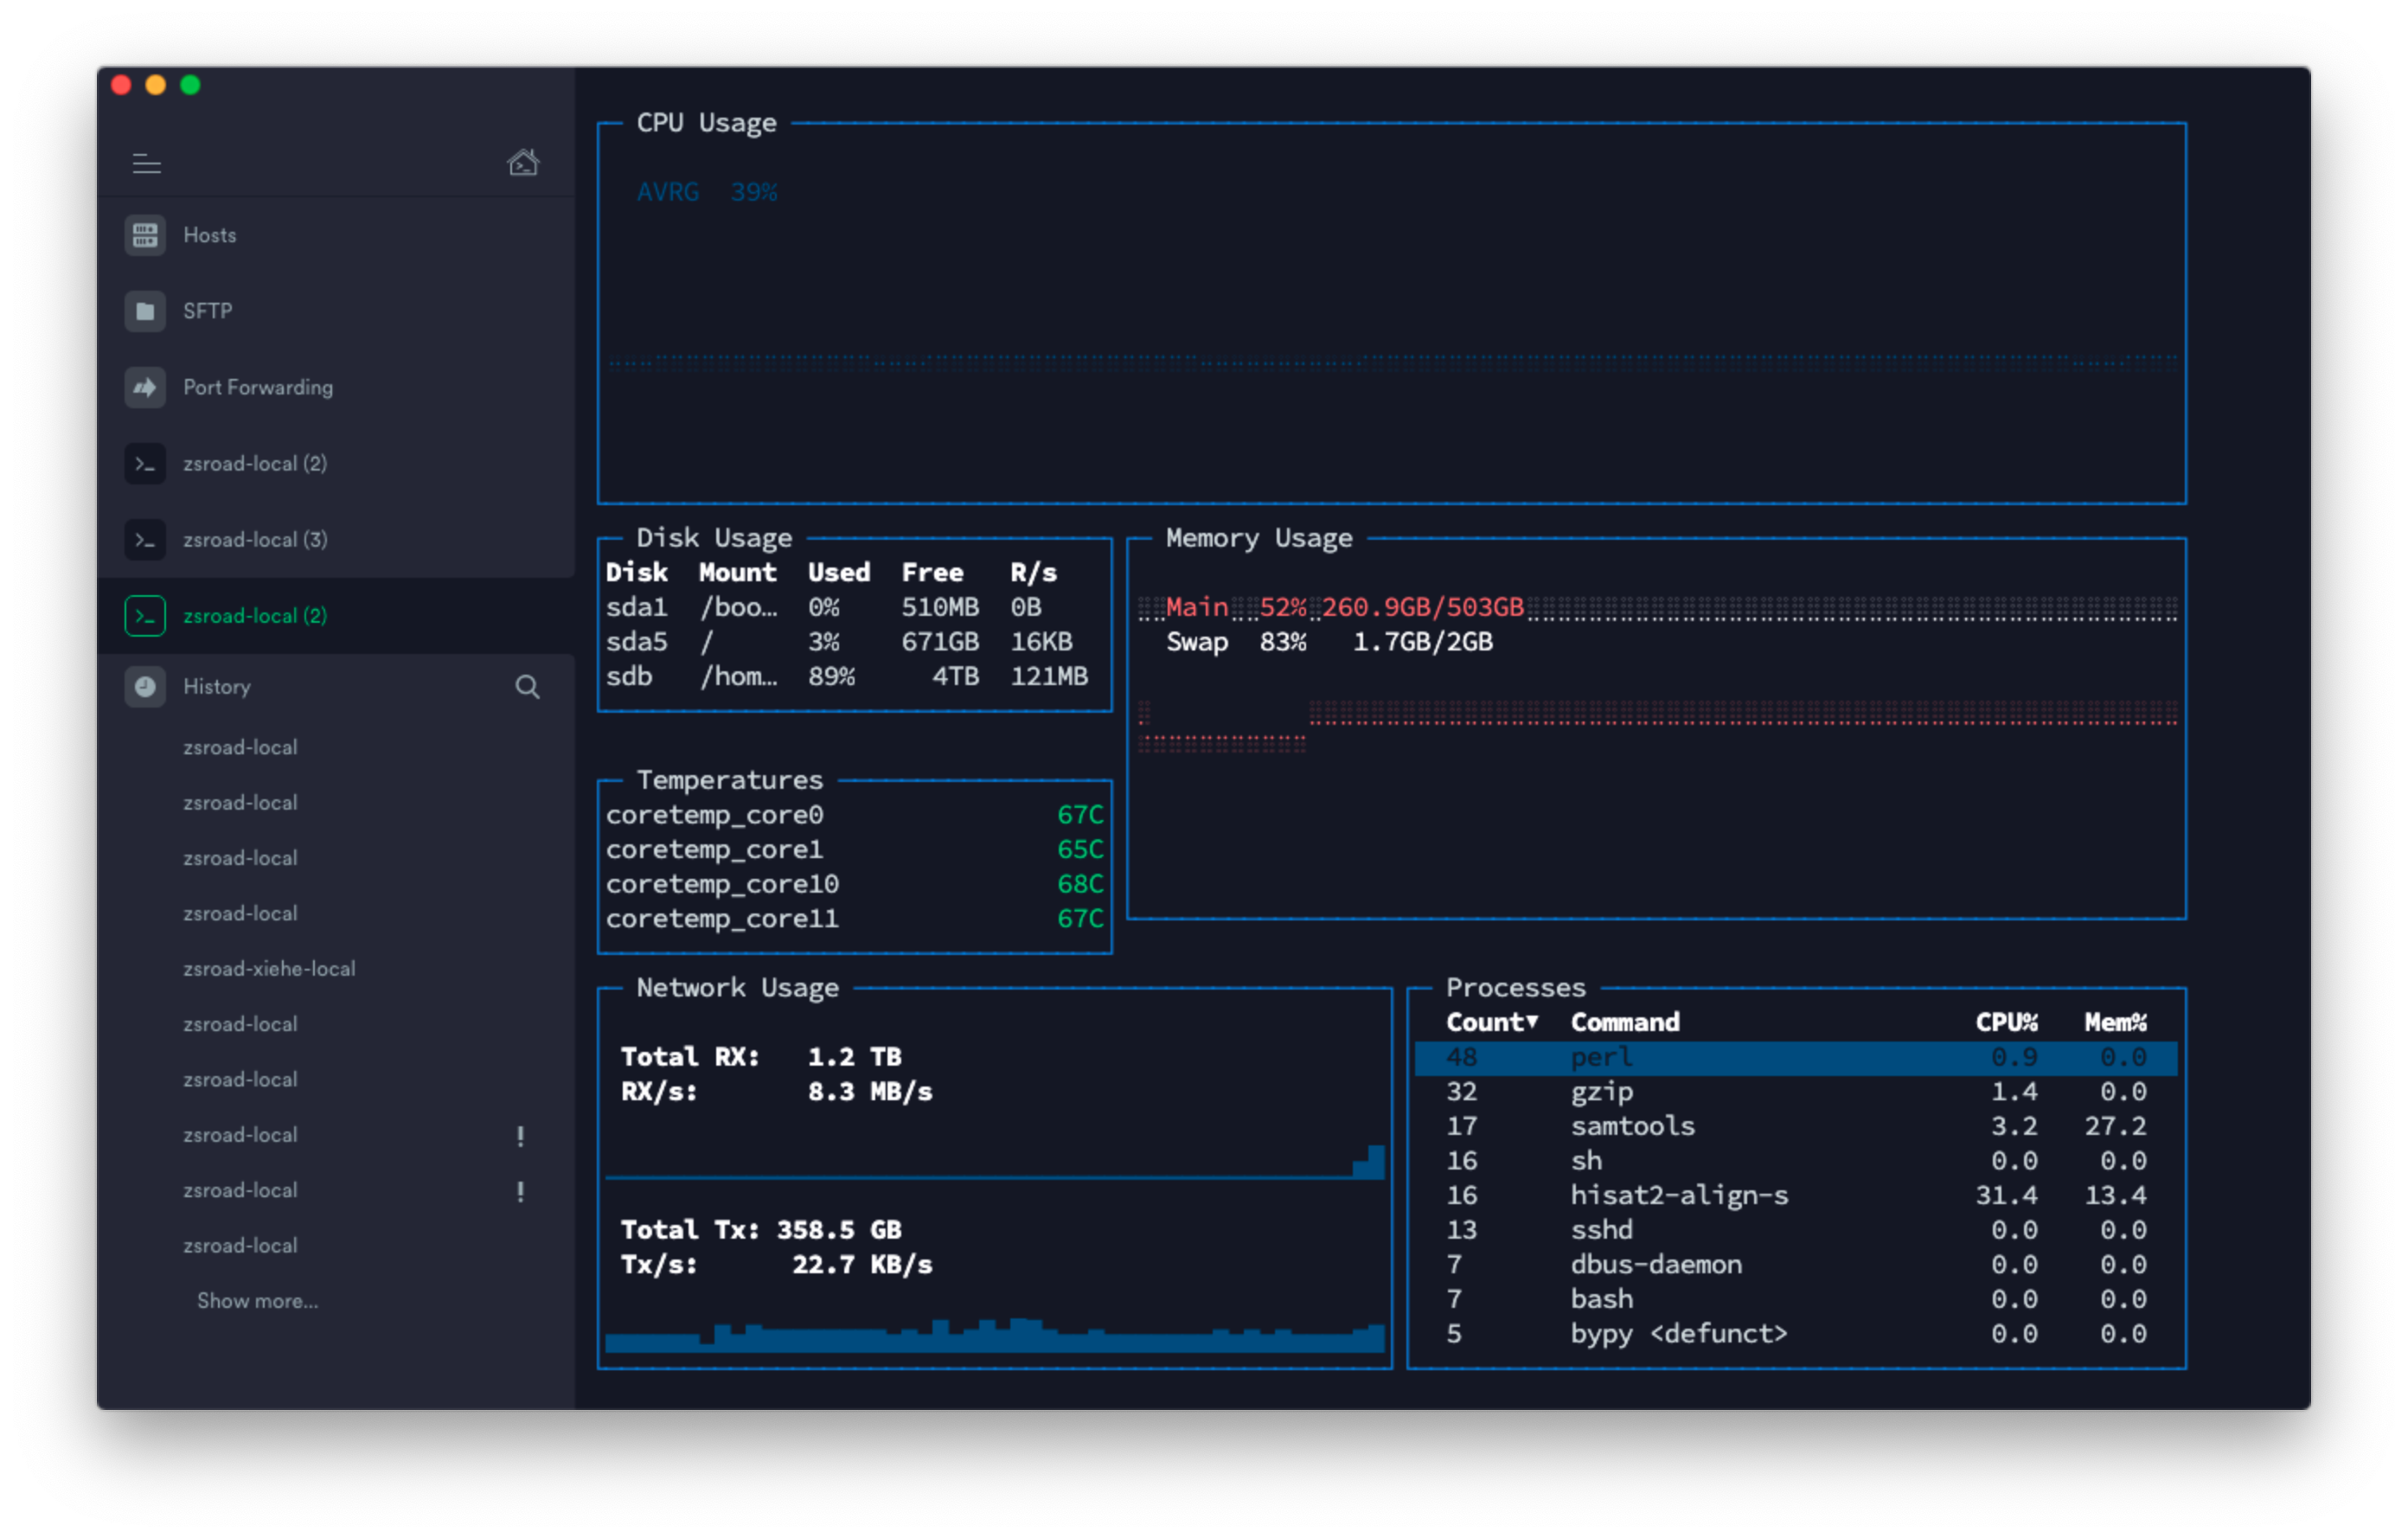Sort processes by Count column arrow

coord(1532,1021)
